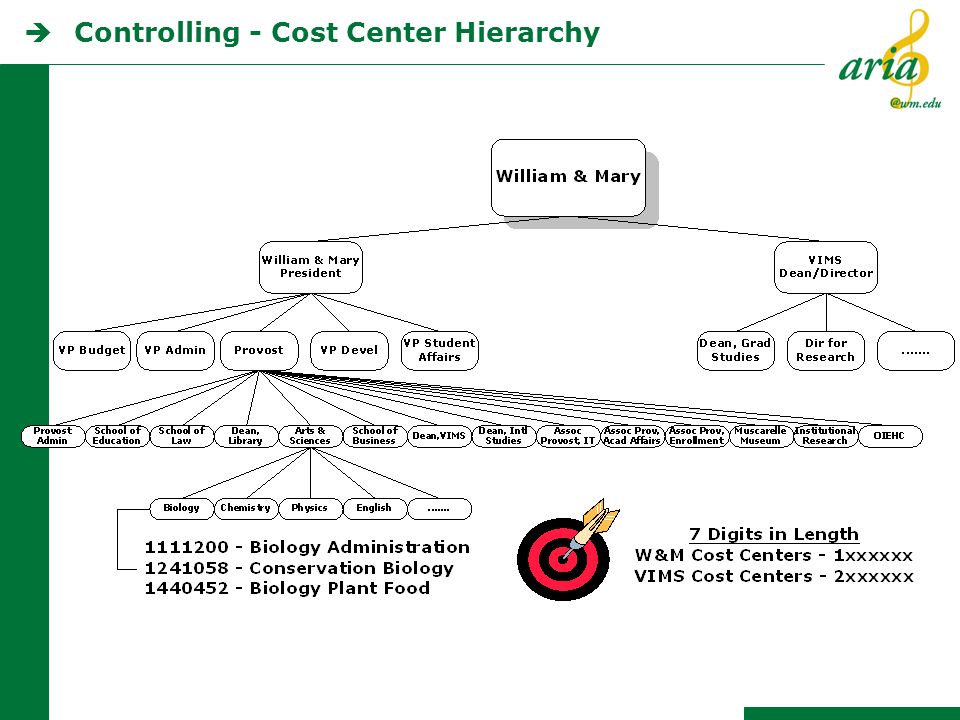Click the slide title Controlling - Cost Center Hierarchy
The image size is (960, 720).
(x=337, y=33)
